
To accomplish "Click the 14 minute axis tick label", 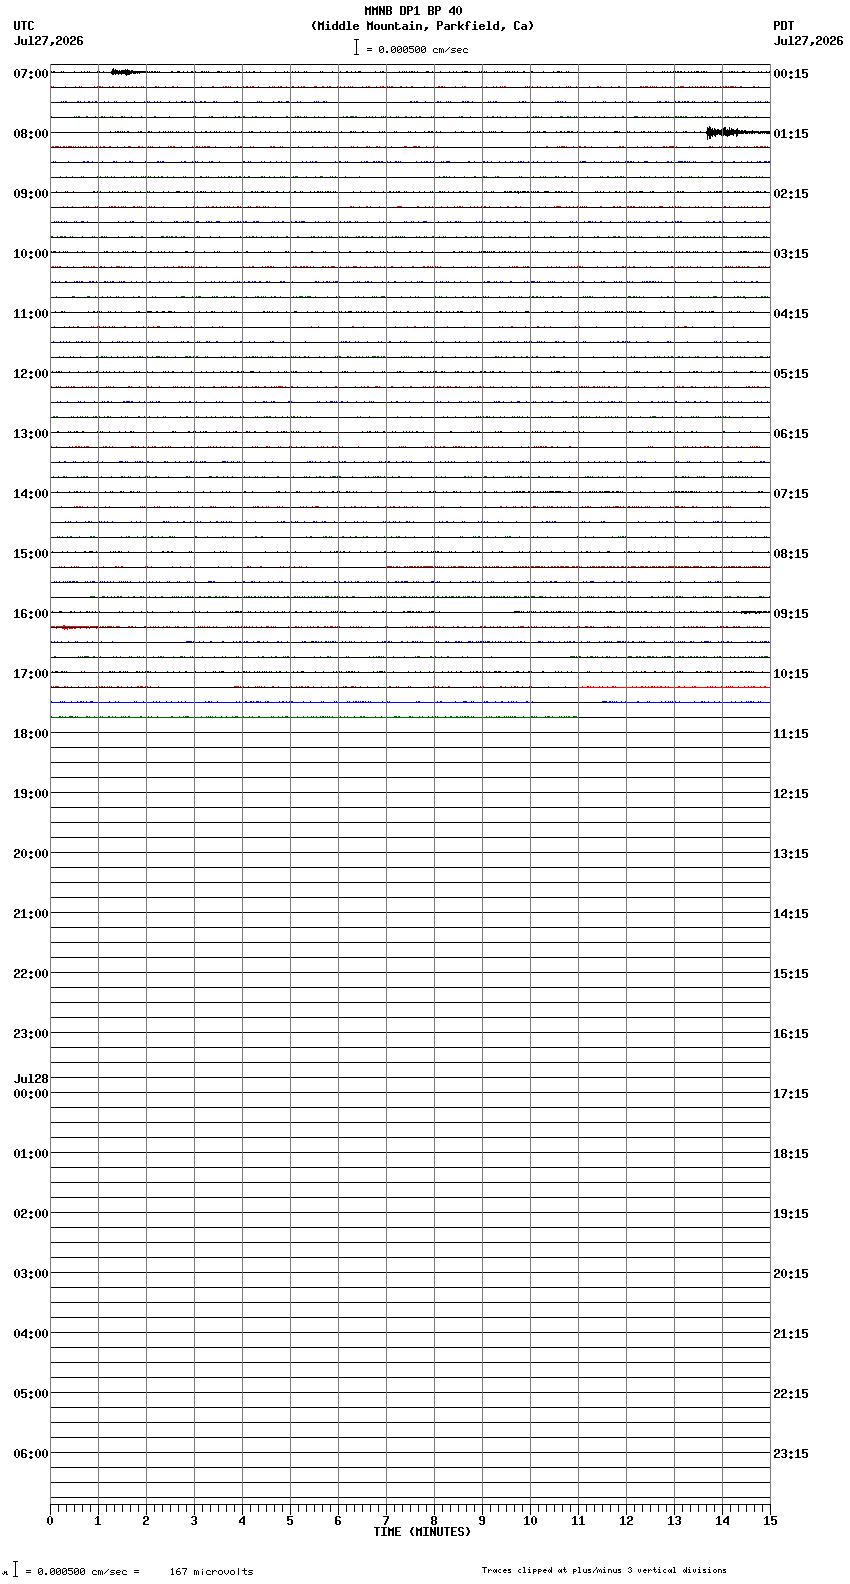I will [722, 1521].
